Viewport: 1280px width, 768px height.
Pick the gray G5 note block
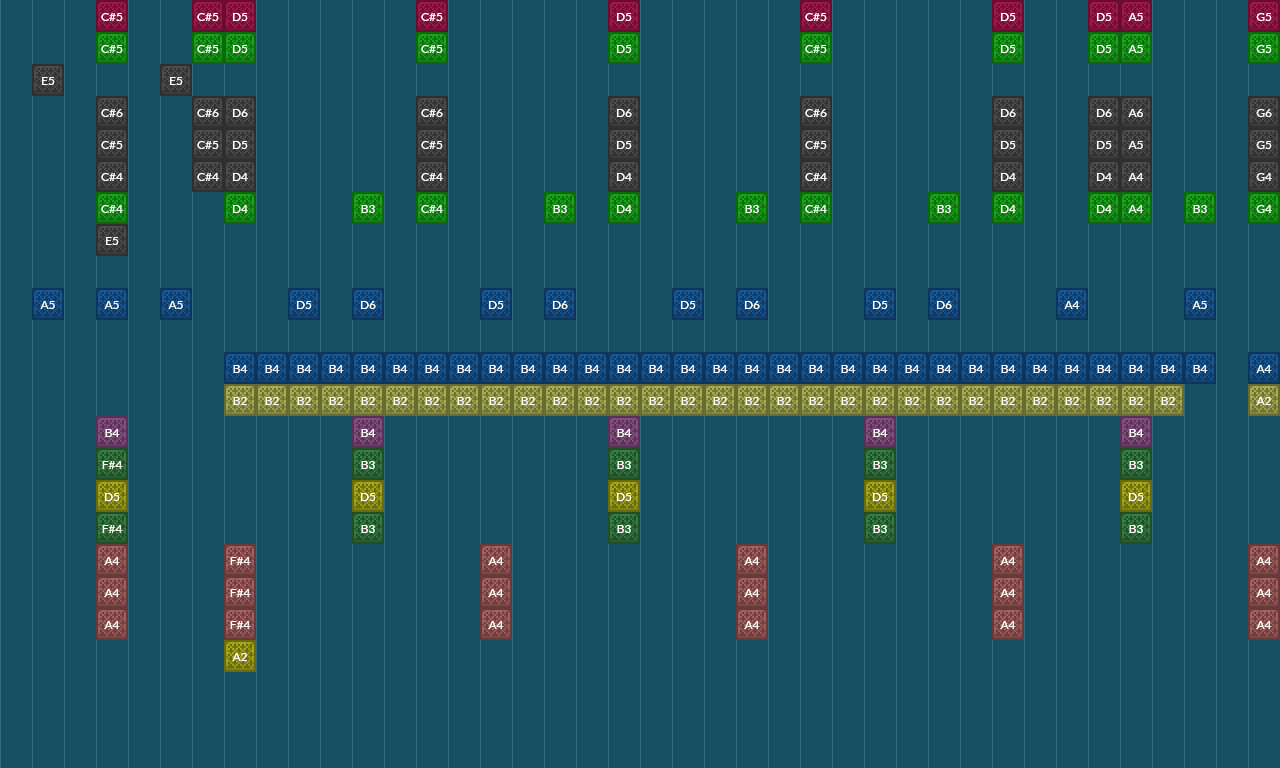tap(1264, 144)
